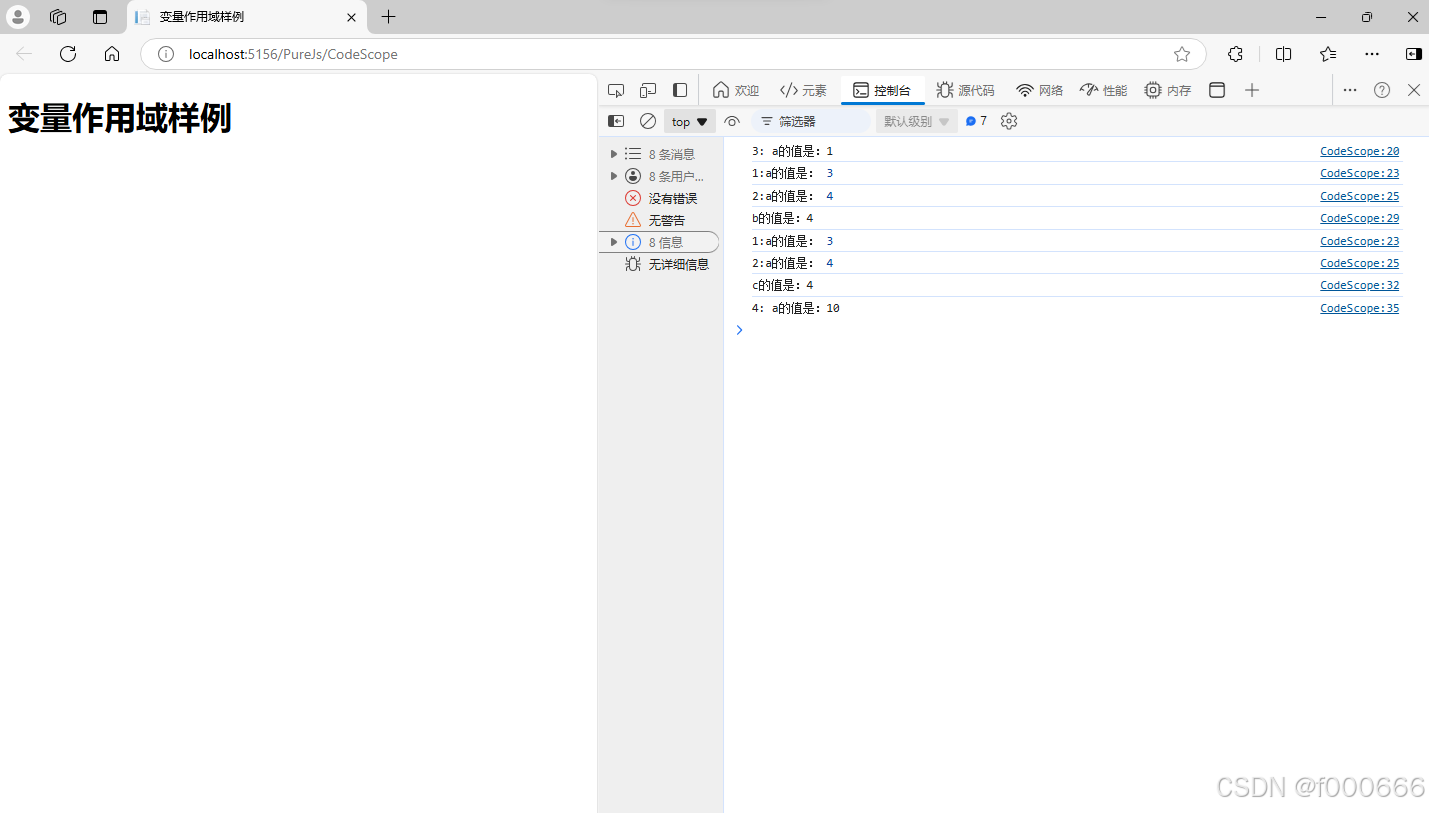Open browser settings and more menu
Image resolution: width=1429 pixels, height=813 pixels.
coord(1372,54)
